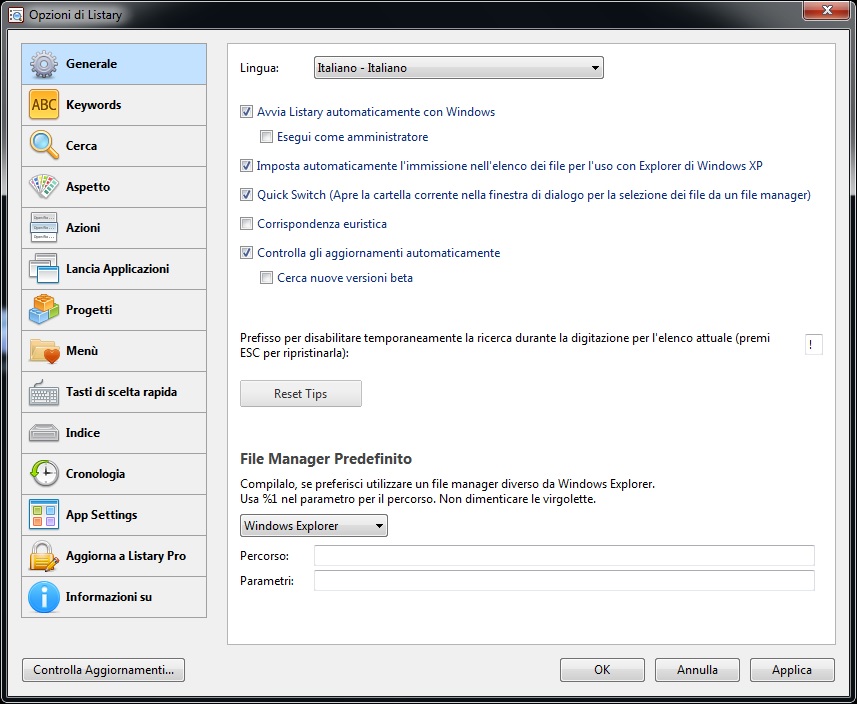Go to the Aspetto section
The height and width of the screenshot is (704, 857).
click(114, 187)
